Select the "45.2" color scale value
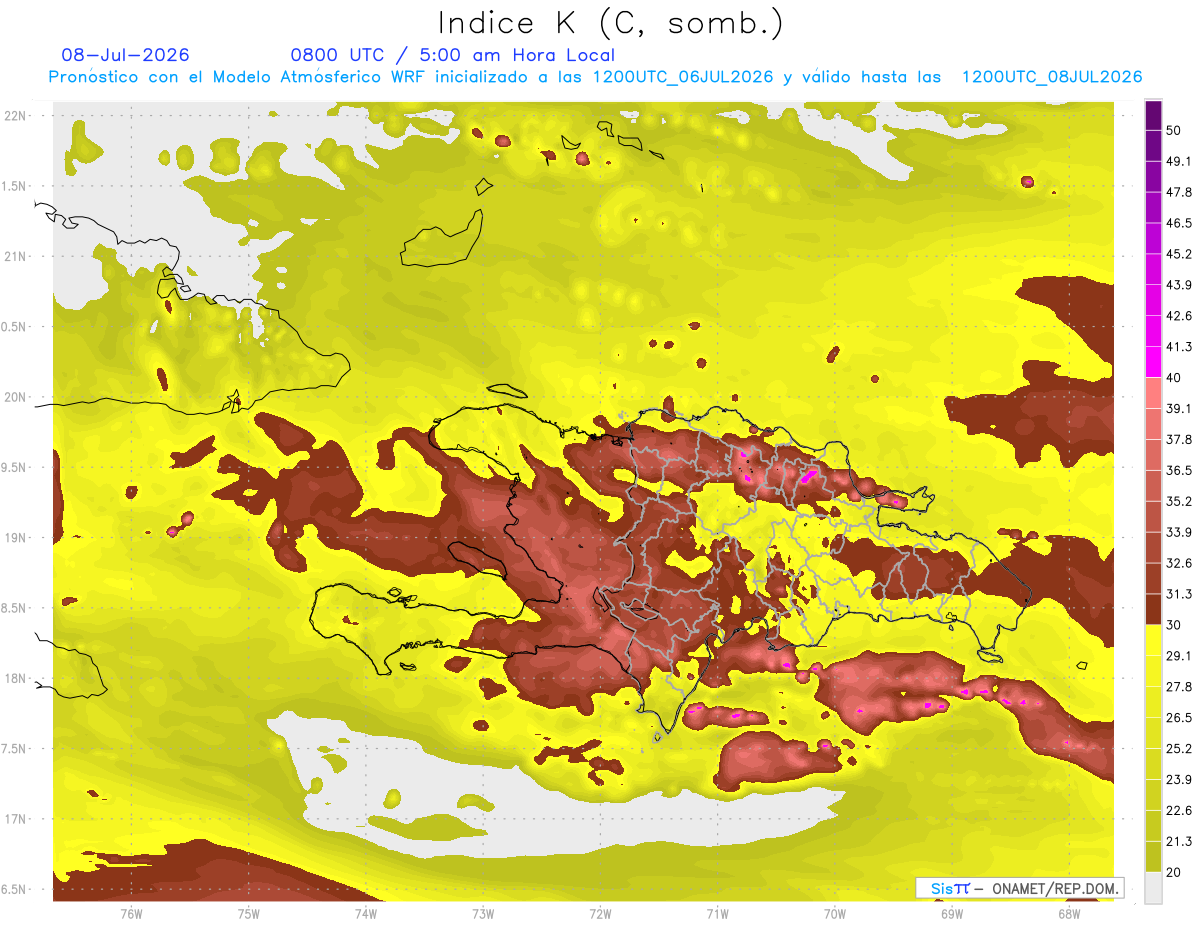 (1179, 253)
